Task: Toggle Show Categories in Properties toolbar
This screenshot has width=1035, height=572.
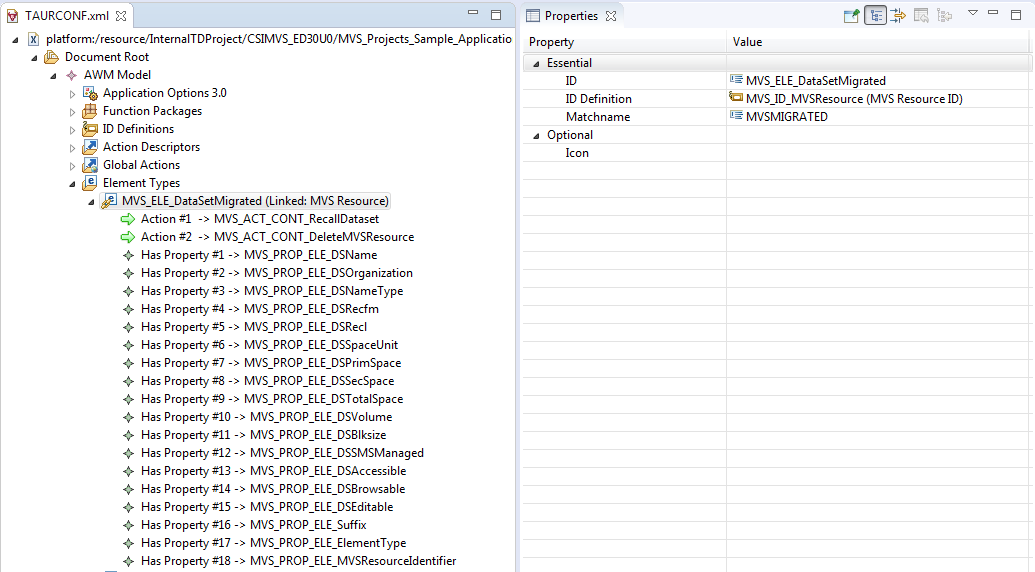Action: point(875,15)
